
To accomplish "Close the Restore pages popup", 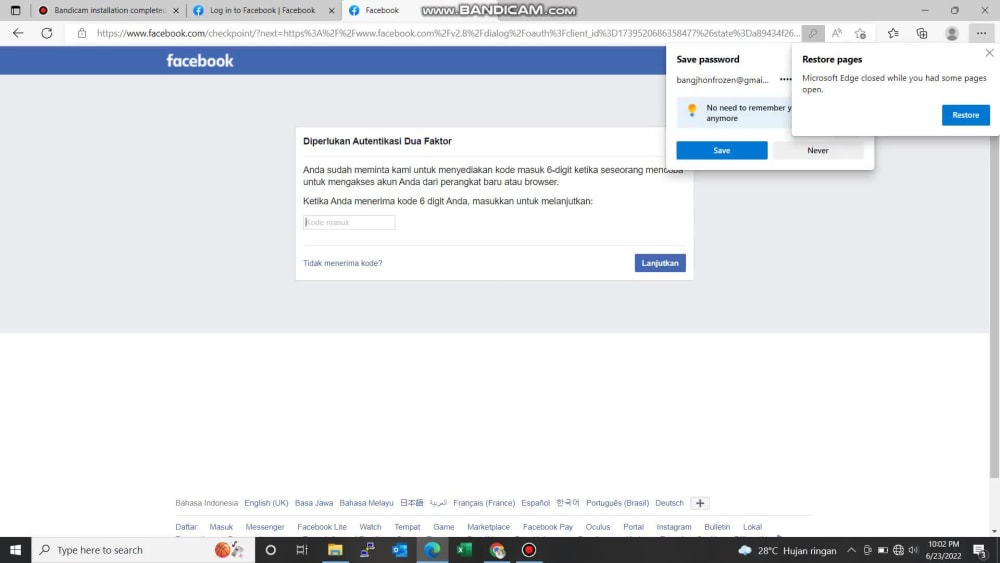I will 989,53.
